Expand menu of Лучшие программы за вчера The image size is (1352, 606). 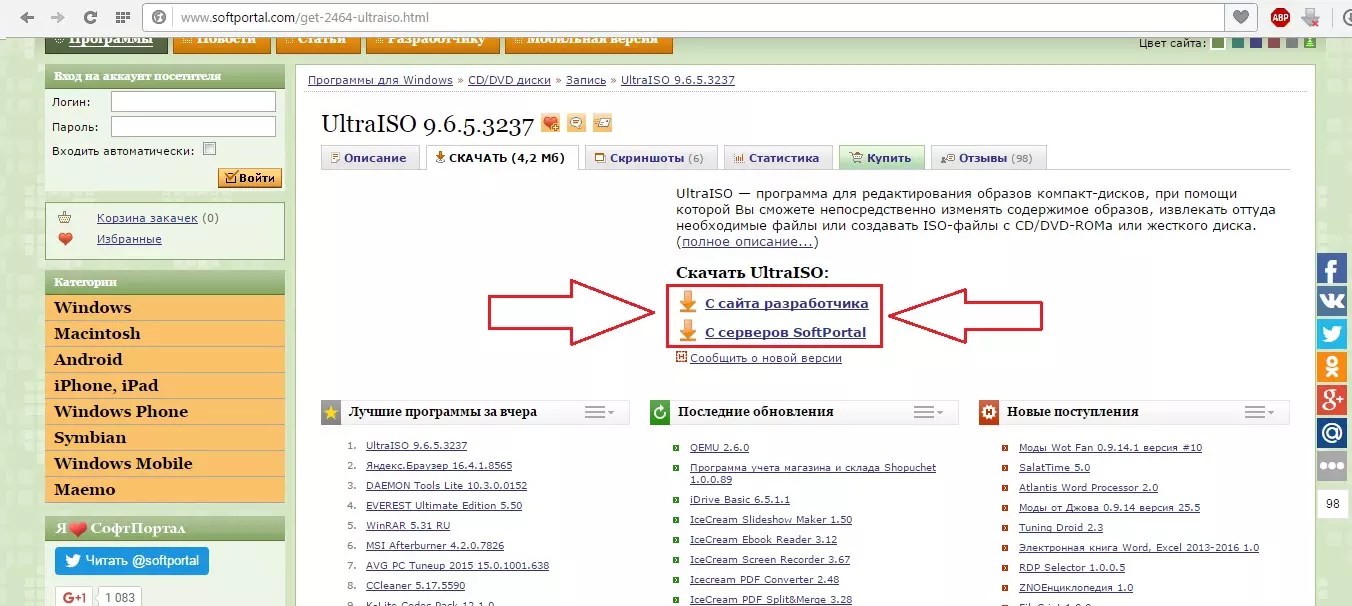[600, 412]
